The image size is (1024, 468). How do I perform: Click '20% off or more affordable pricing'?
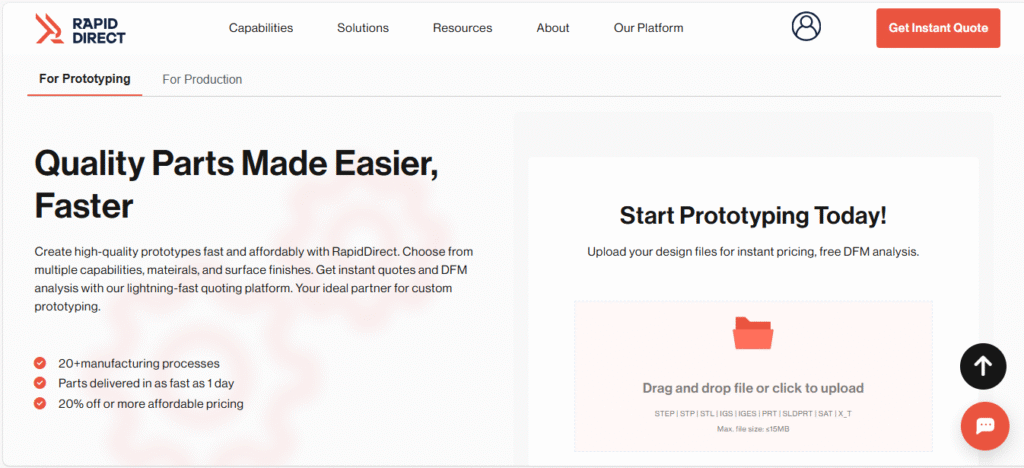151,403
